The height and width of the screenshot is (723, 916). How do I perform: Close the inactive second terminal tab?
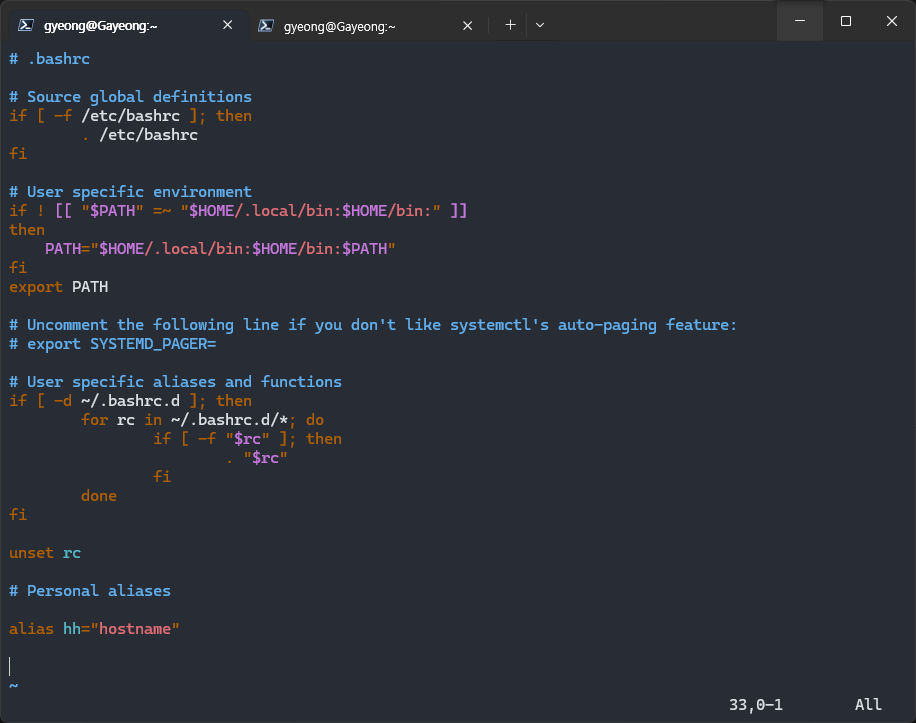466,25
